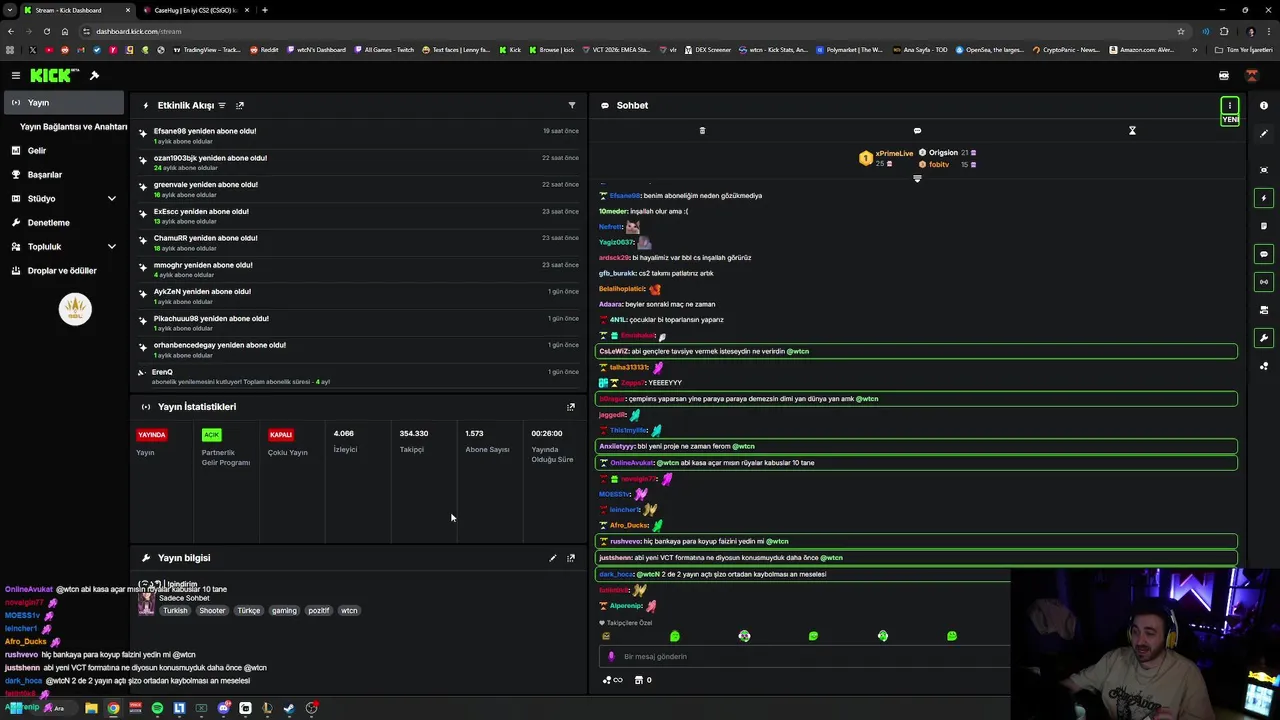Click the server icon in right rail
Image resolution: width=1280 pixels, height=720 pixels.
pos(1264,310)
